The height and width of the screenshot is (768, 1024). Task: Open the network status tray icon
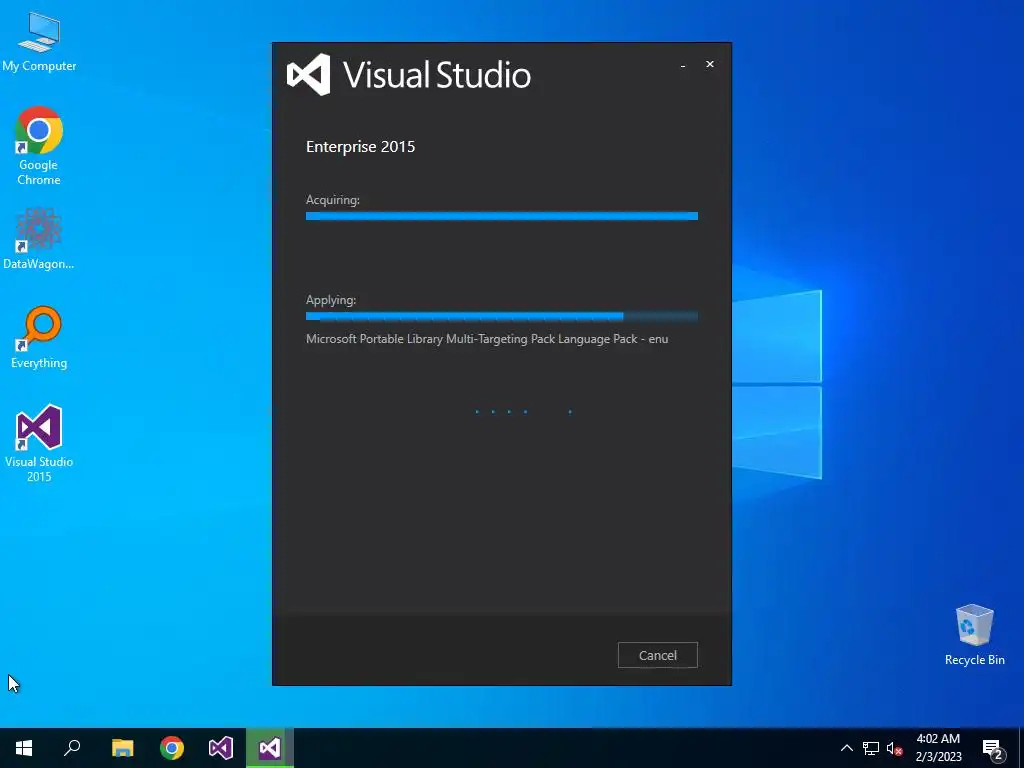pos(871,748)
